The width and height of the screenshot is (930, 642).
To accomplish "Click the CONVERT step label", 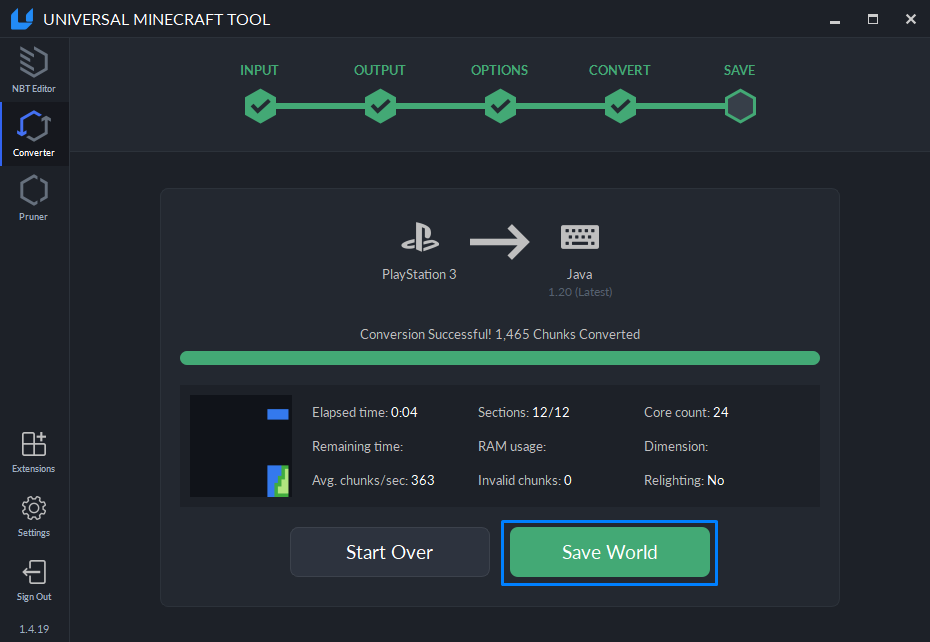I will 620,70.
